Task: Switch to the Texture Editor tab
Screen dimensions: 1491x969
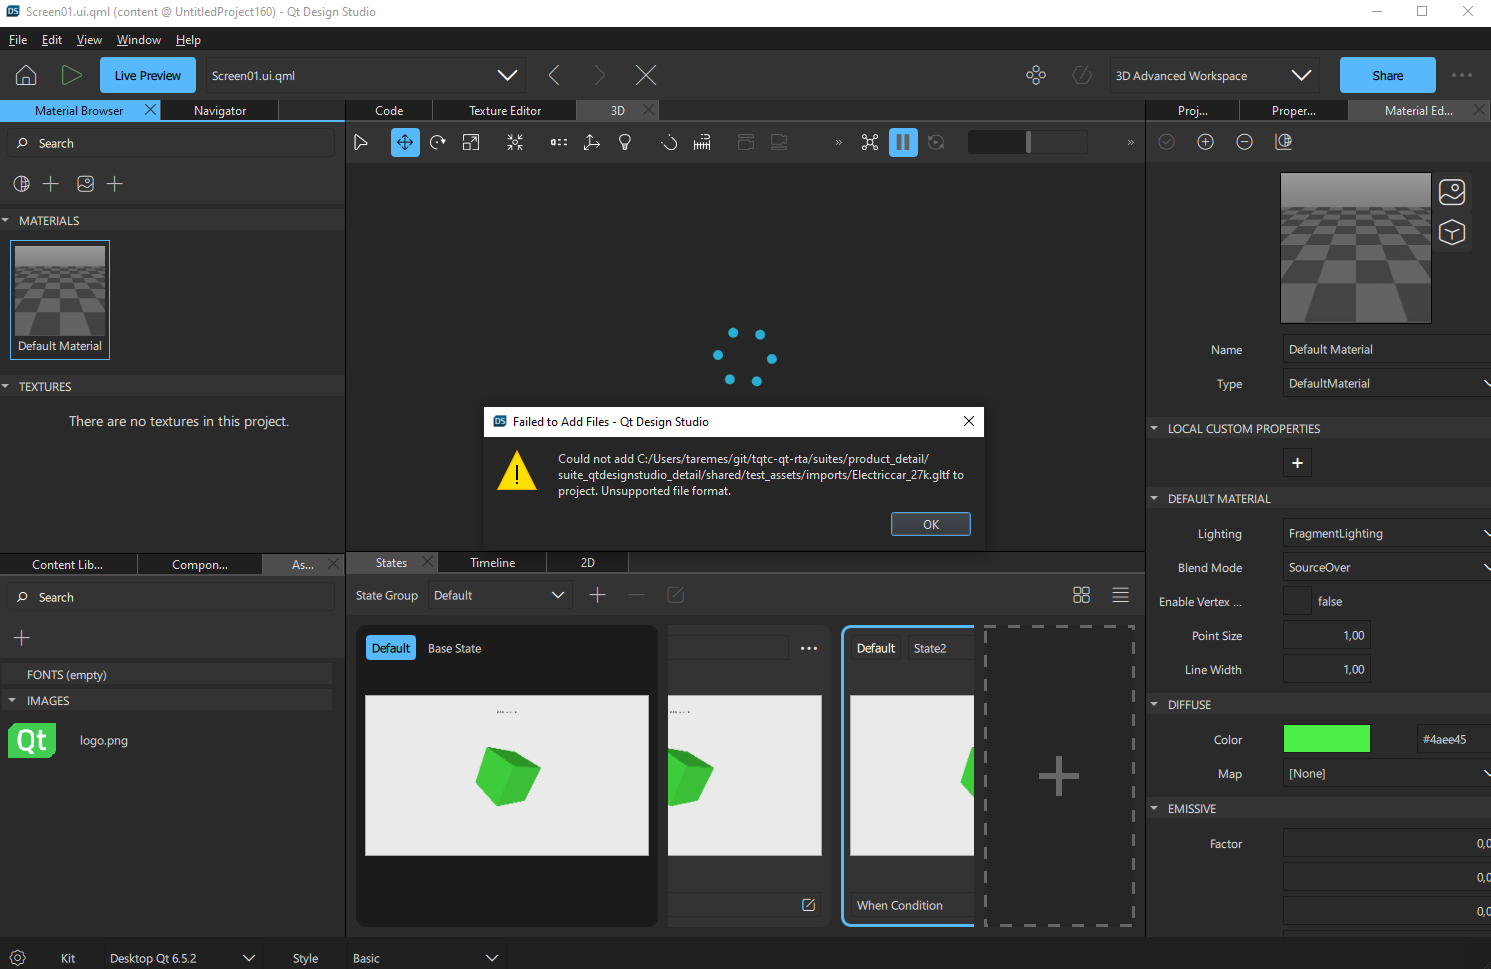Action: coord(505,111)
